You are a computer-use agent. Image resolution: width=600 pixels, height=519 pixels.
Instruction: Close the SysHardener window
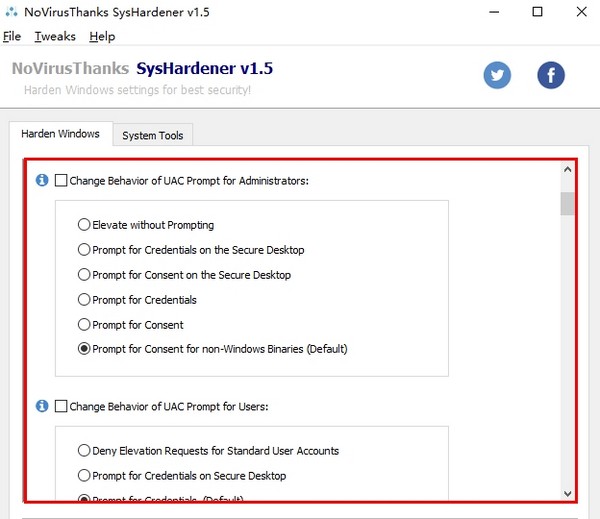point(582,12)
